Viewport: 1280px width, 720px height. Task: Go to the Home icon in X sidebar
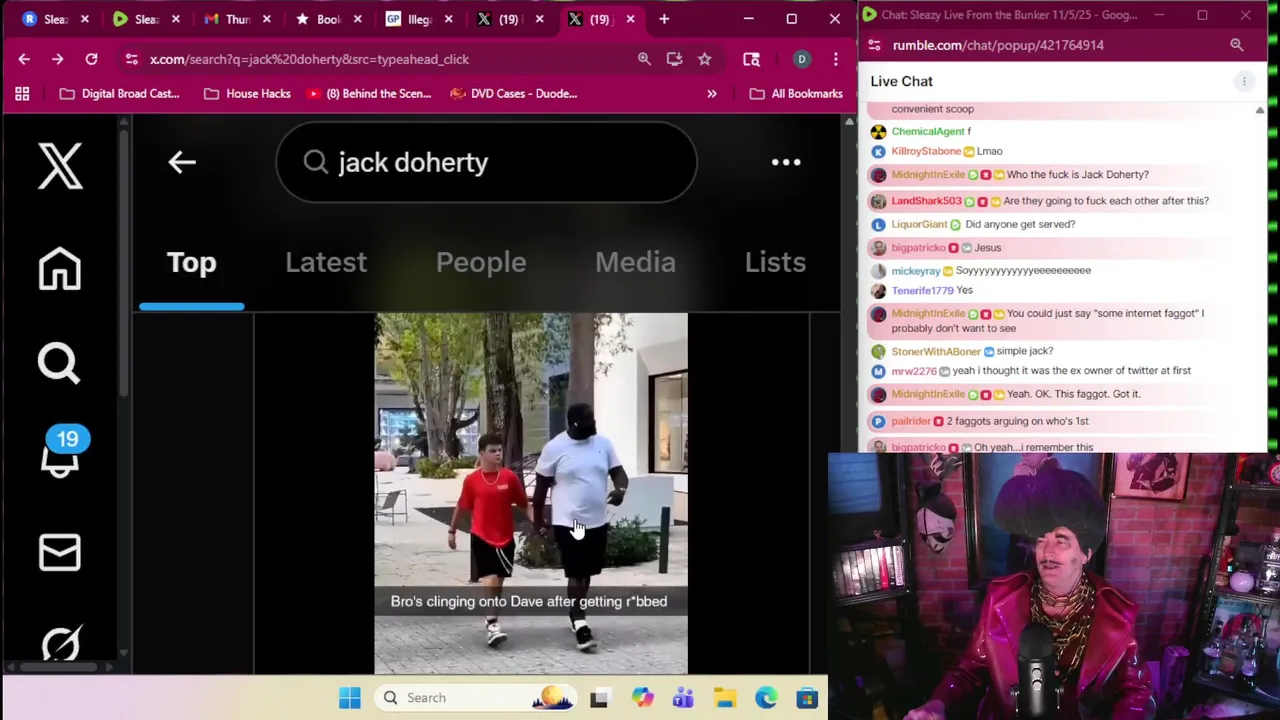60,268
